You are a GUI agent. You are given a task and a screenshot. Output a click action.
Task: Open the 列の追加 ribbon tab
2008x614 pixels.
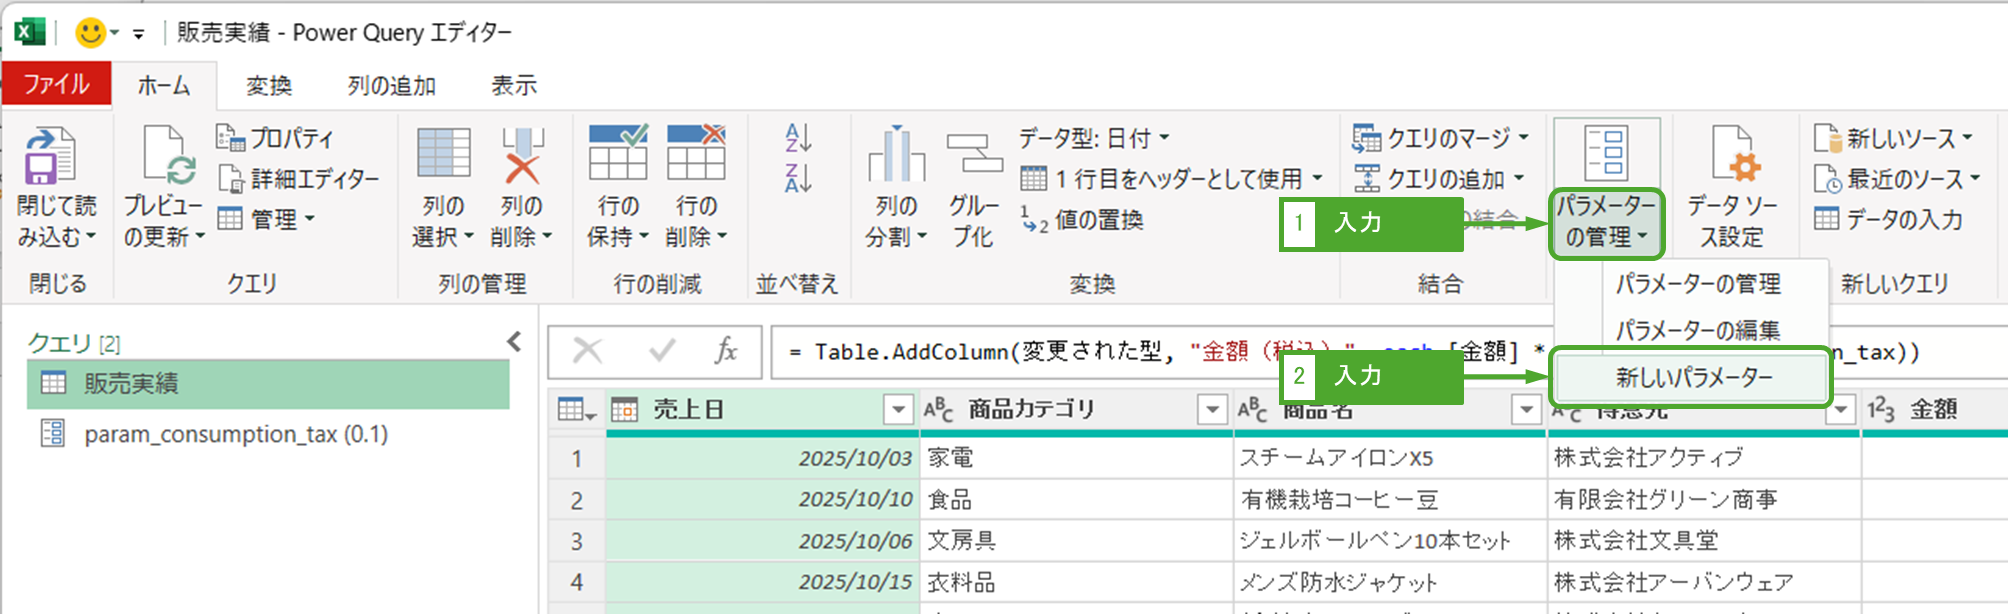pyautogui.click(x=391, y=86)
